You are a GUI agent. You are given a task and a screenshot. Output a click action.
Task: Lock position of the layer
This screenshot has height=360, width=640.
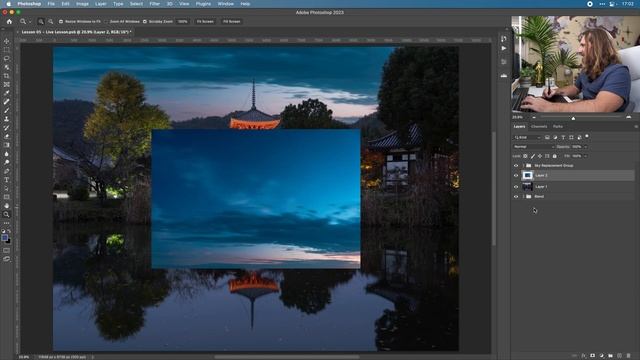[x=540, y=156]
